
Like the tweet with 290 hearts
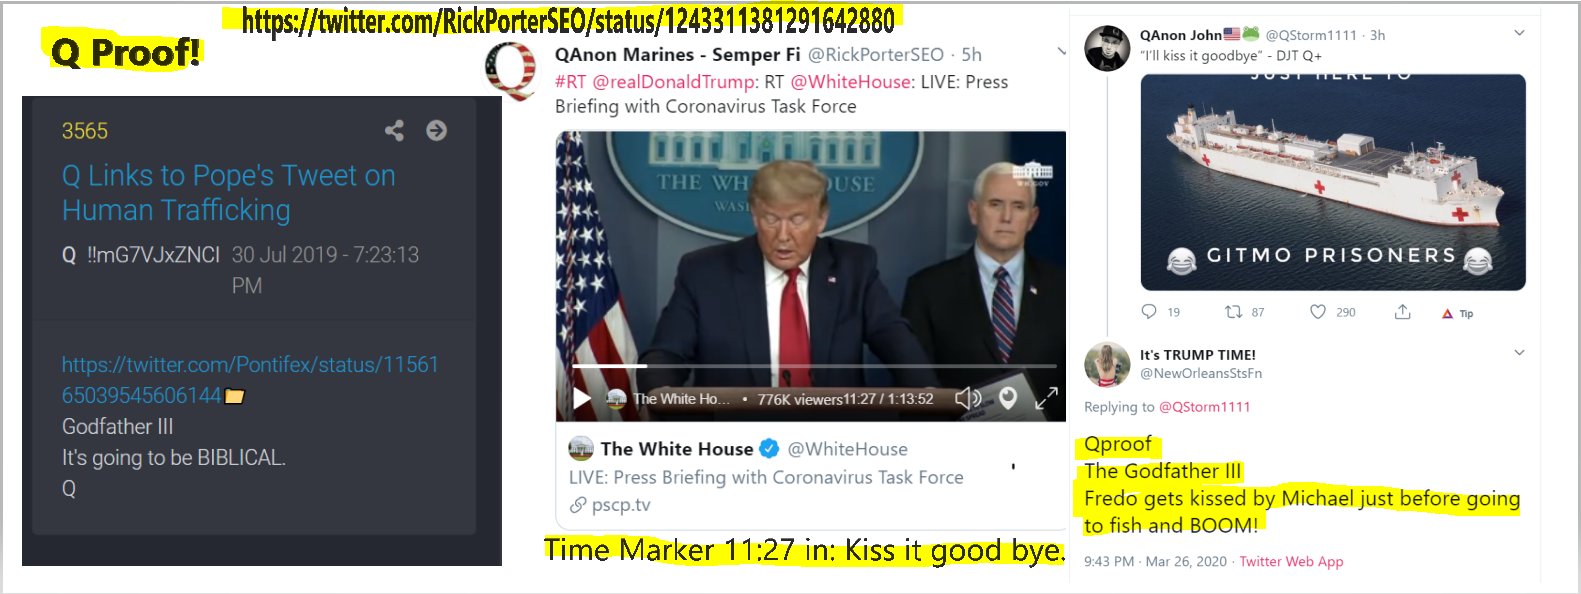(1318, 312)
